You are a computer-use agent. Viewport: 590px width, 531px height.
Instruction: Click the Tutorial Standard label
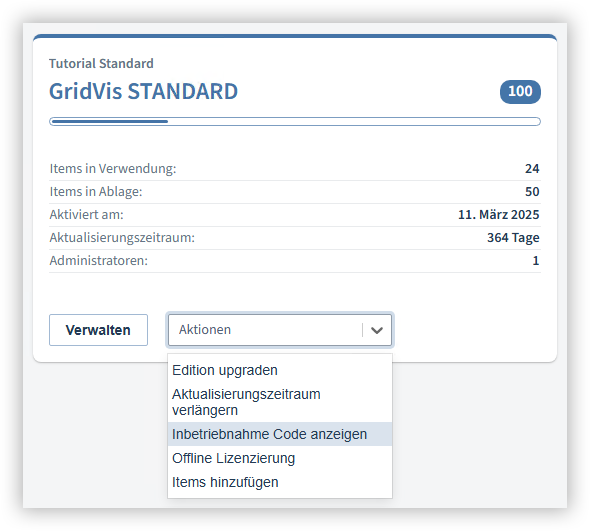pyautogui.click(x=101, y=64)
